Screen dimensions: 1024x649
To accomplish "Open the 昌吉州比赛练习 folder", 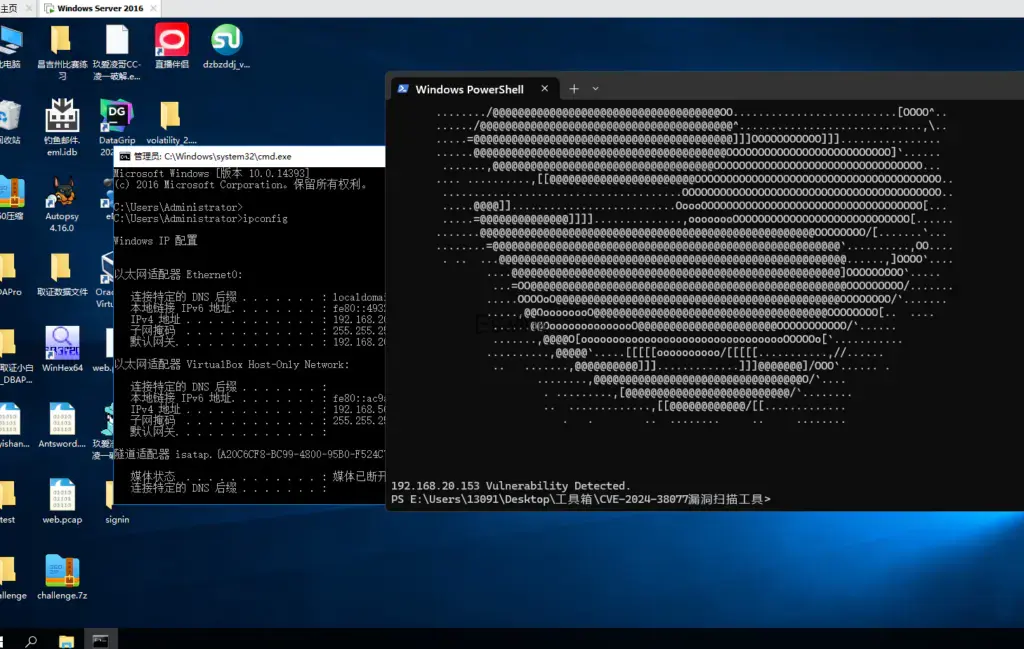I will click(61, 42).
